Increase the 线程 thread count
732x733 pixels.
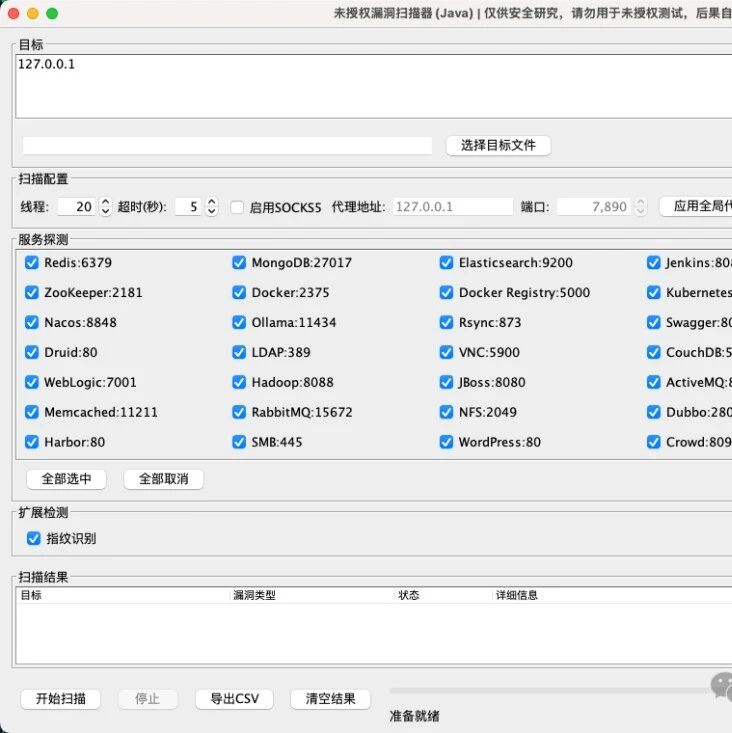tap(106, 202)
